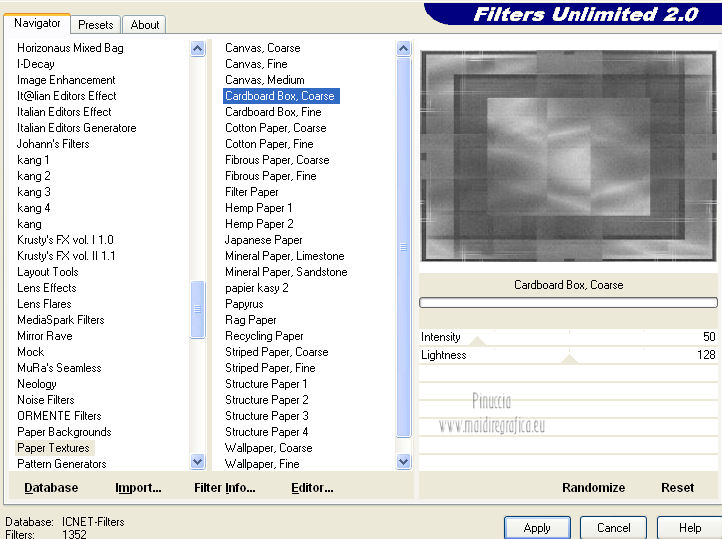722x539 pixels.
Task: Select Hemp Paper 2 filter
Action: (x=259, y=224)
